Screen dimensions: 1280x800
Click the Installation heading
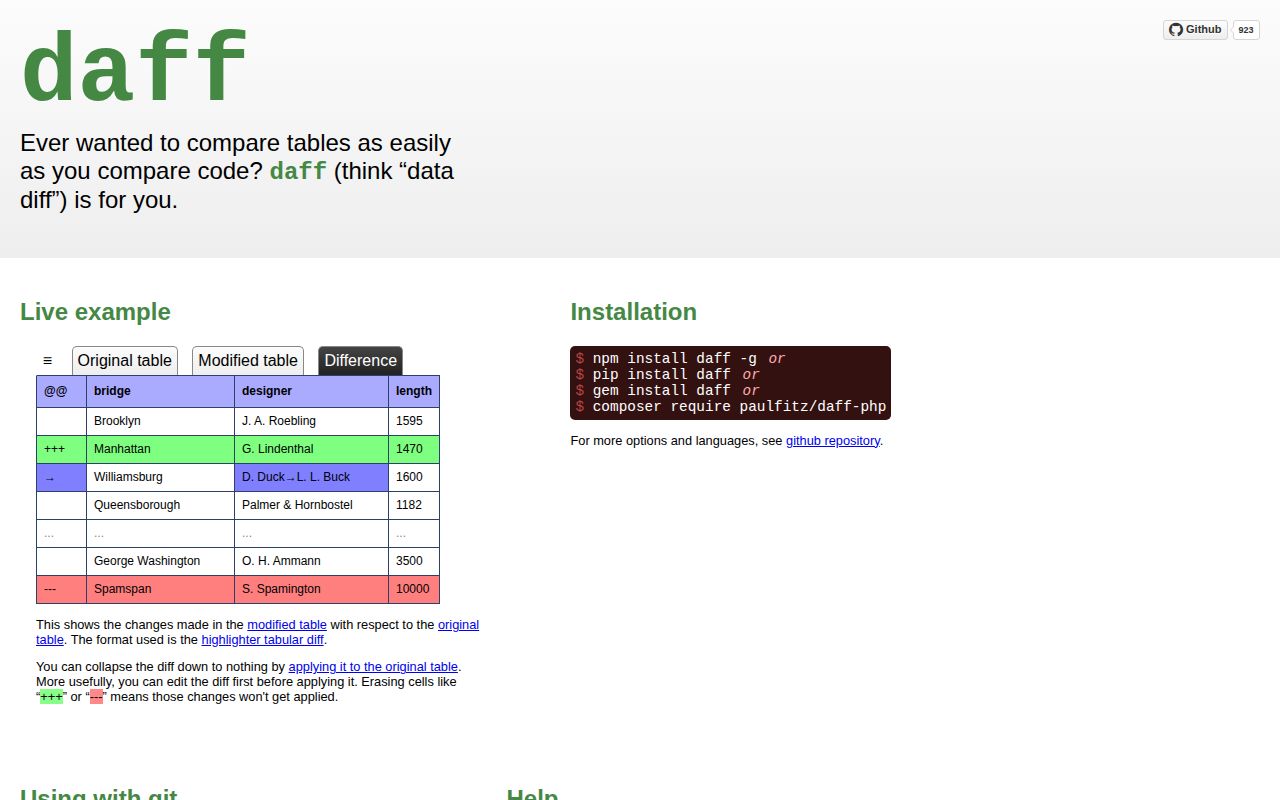click(633, 312)
